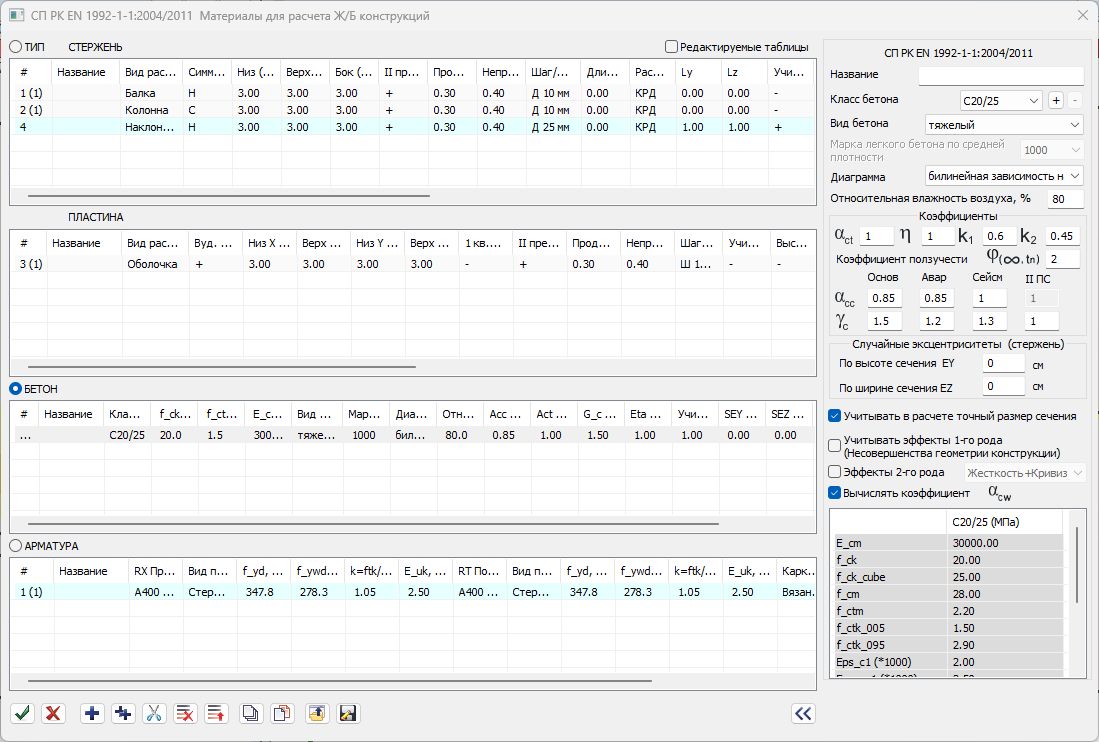
Task: Click the delete-row icon with red X
Action: coord(185,713)
